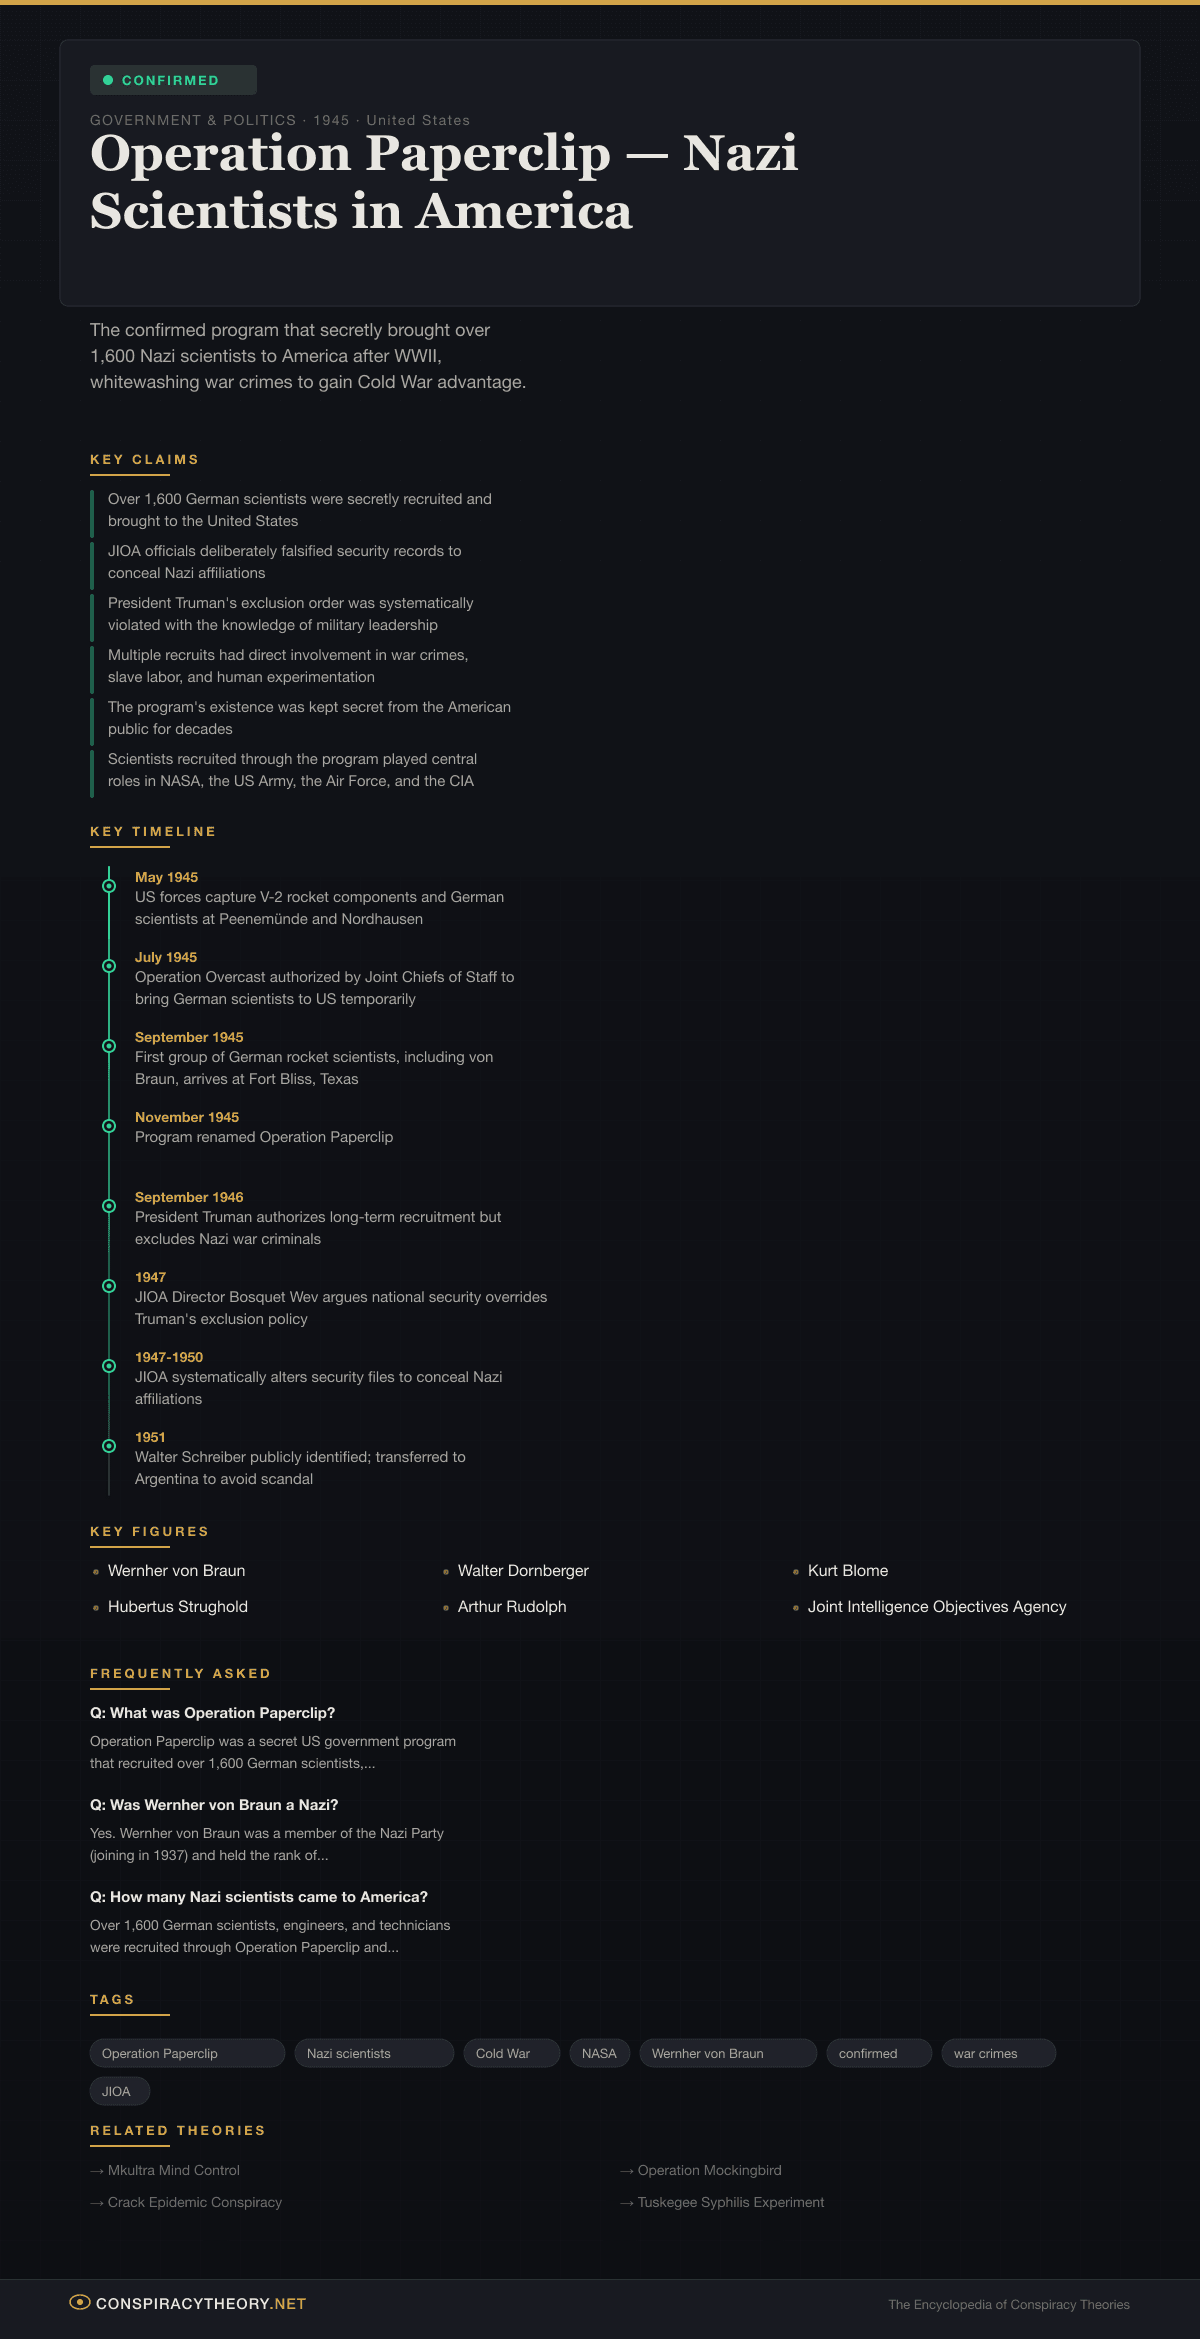Screen dimensions: 1200x2339
Task: Click the war crimes tag
Action: point(997,2053)
